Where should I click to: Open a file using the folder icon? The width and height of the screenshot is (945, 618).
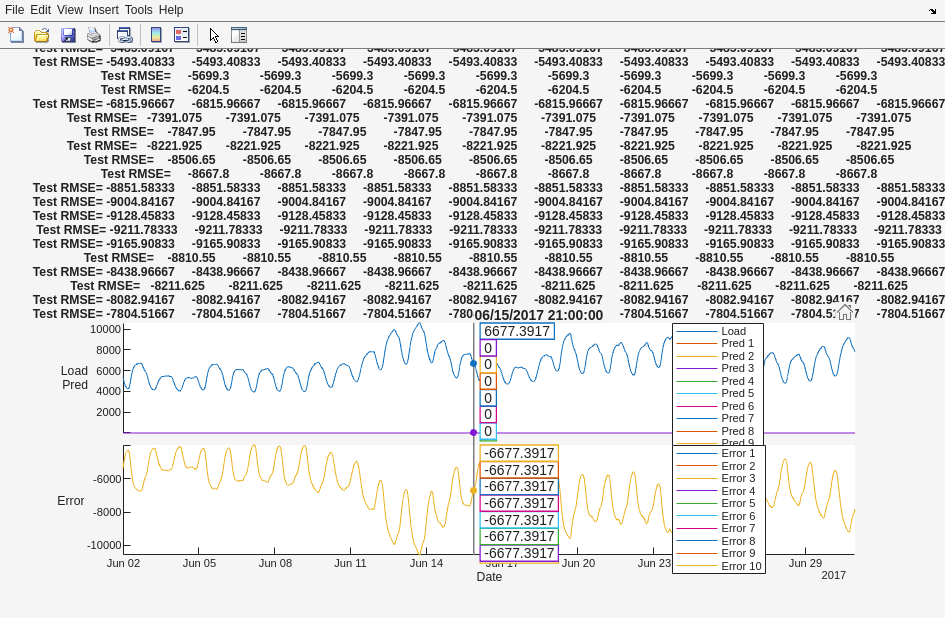click(42, 35)
